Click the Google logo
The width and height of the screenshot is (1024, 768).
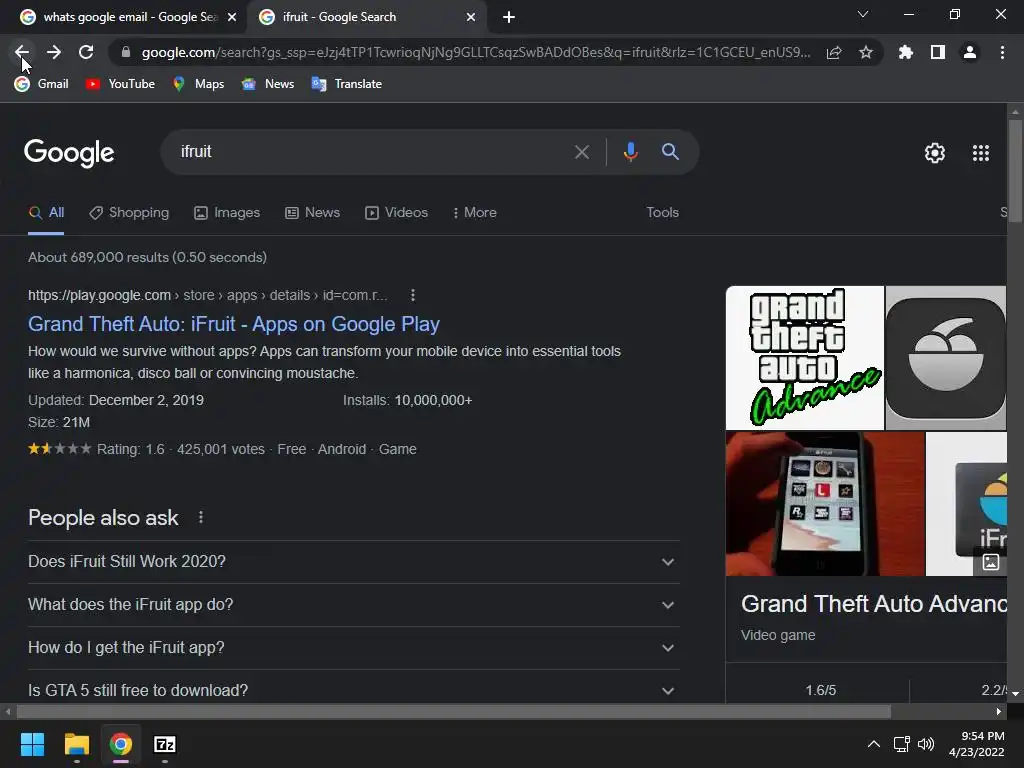click(69, 153)
